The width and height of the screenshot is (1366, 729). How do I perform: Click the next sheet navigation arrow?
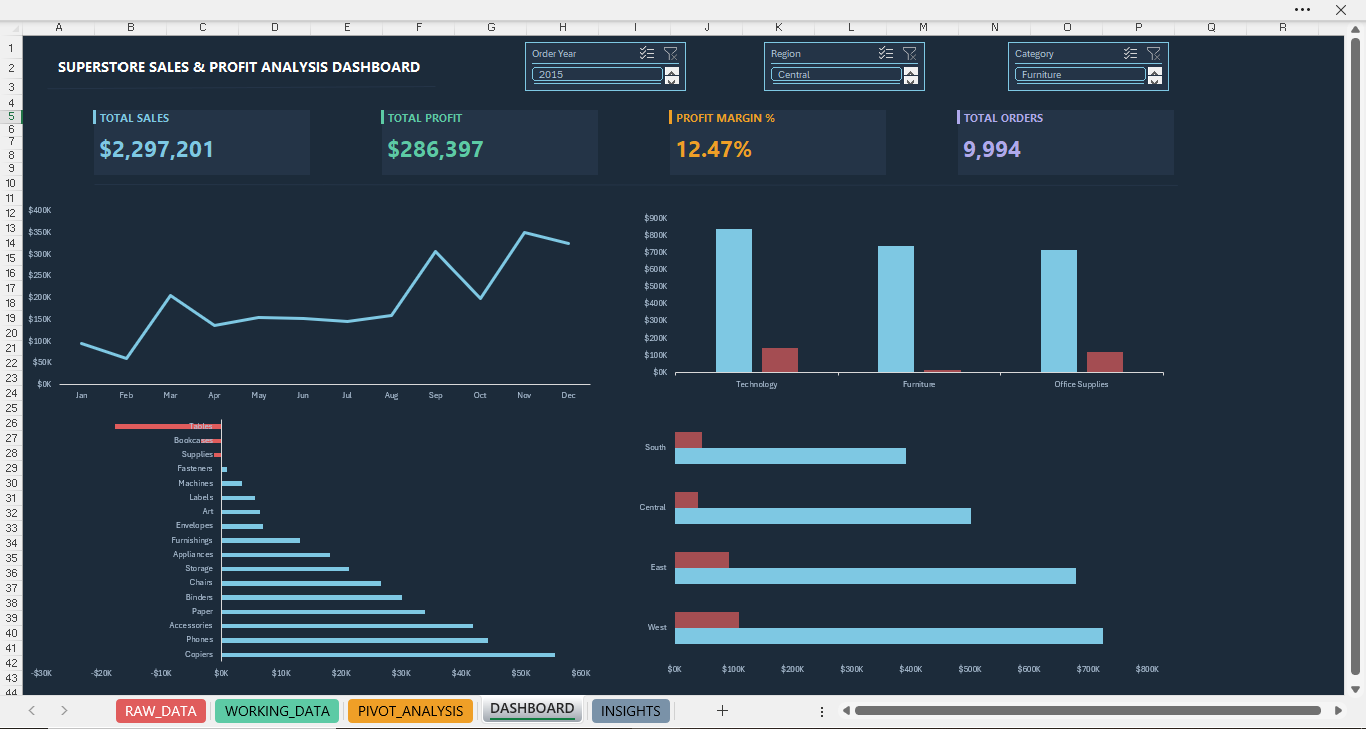point(64,711)
